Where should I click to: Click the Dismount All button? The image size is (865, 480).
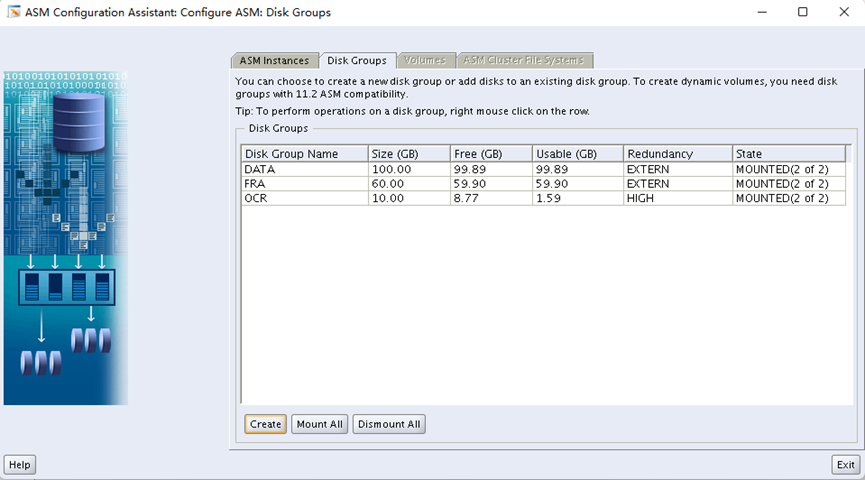pos(389,424)
